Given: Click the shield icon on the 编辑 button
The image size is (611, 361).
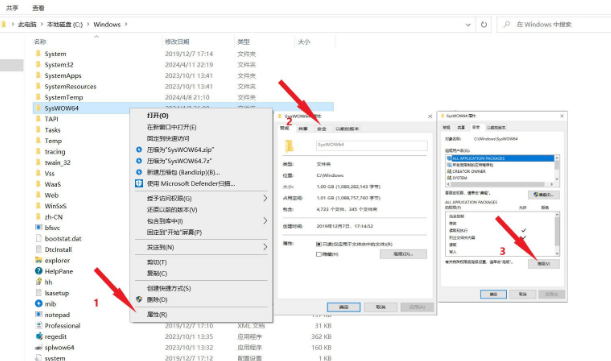Looking at the screenshot, I should tap(536, 195).
